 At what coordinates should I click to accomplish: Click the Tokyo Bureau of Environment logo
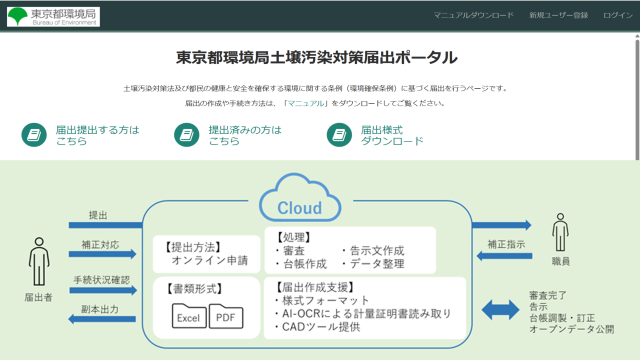pos(53,17)
